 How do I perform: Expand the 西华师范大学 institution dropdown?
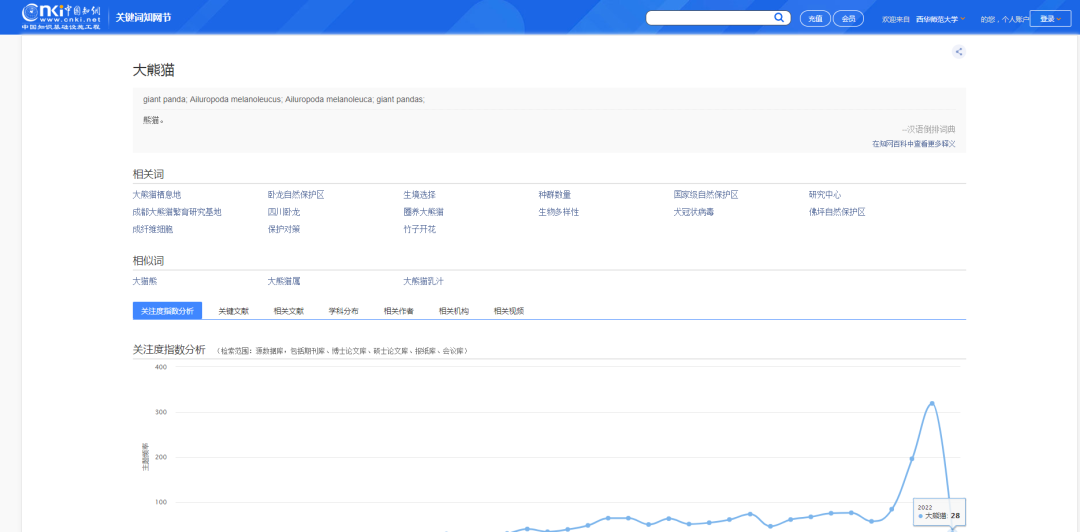(x=940, y=19)
